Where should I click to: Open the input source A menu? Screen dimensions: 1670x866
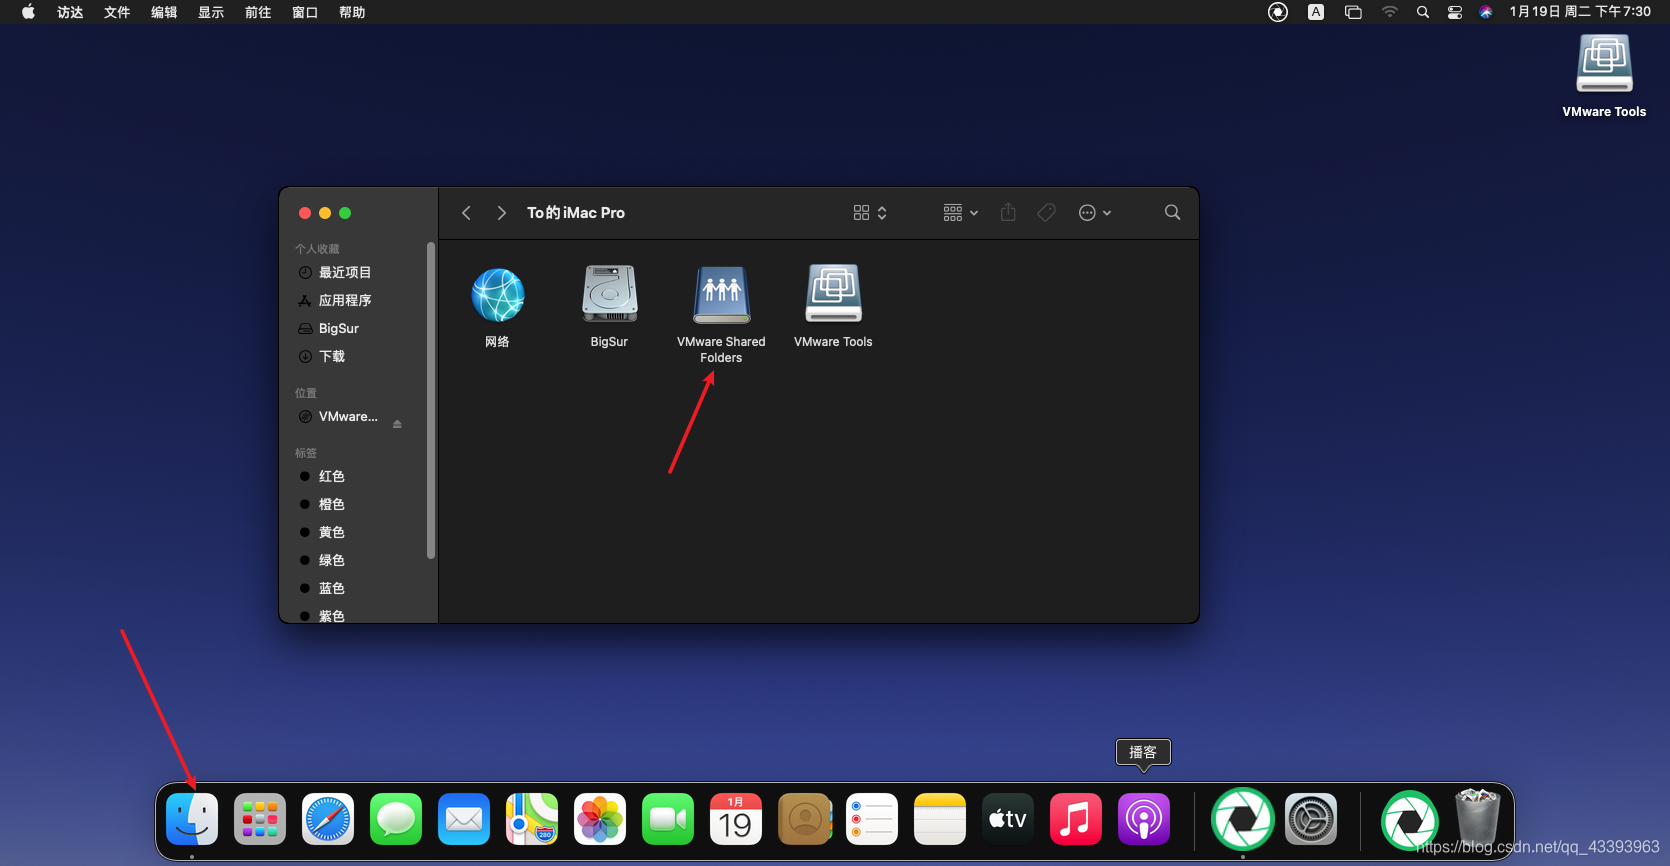(x=1316, y=12)
